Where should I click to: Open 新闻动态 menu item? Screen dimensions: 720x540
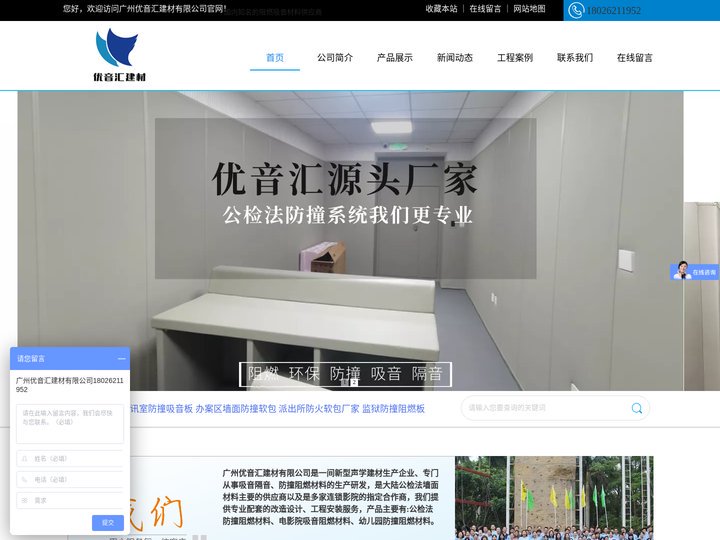click(455, 58)
